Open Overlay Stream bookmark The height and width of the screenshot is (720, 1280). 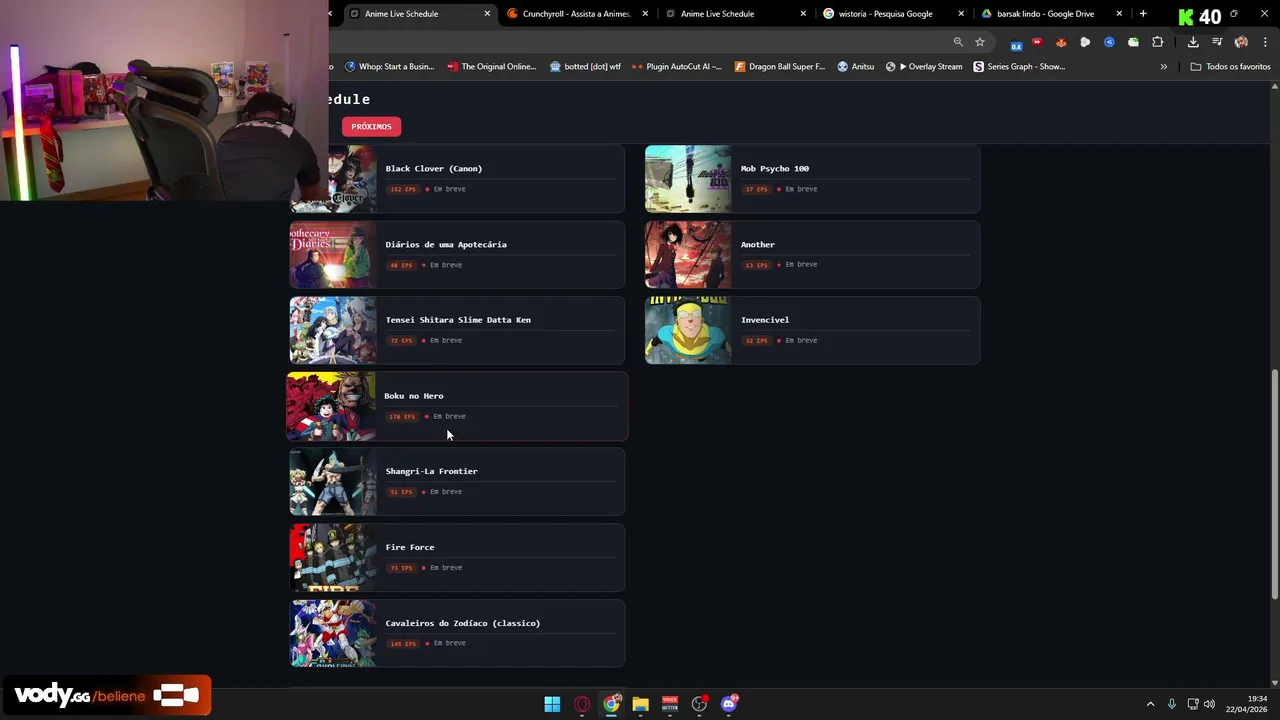tap(924, 67)
